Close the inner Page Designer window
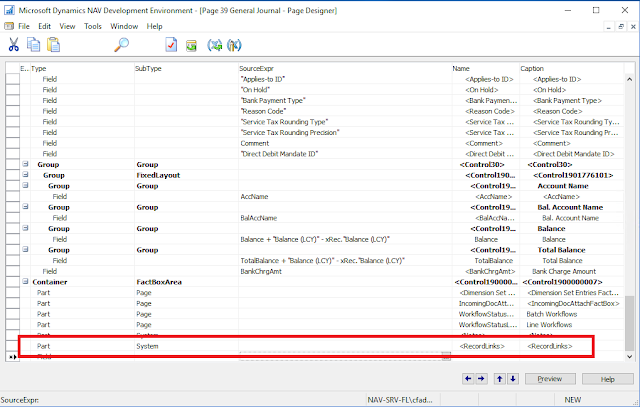The image size is (640, 407). tap(633, 27)
